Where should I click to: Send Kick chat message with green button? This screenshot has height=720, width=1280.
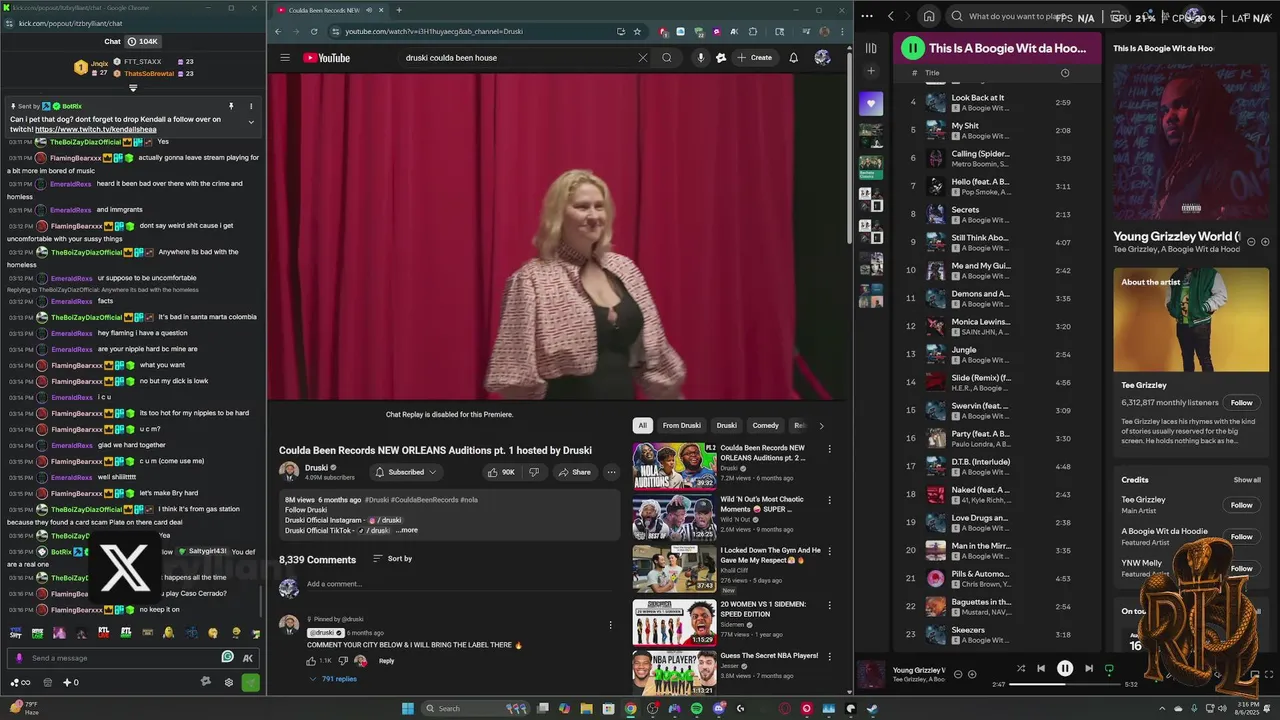coord(250,682)
